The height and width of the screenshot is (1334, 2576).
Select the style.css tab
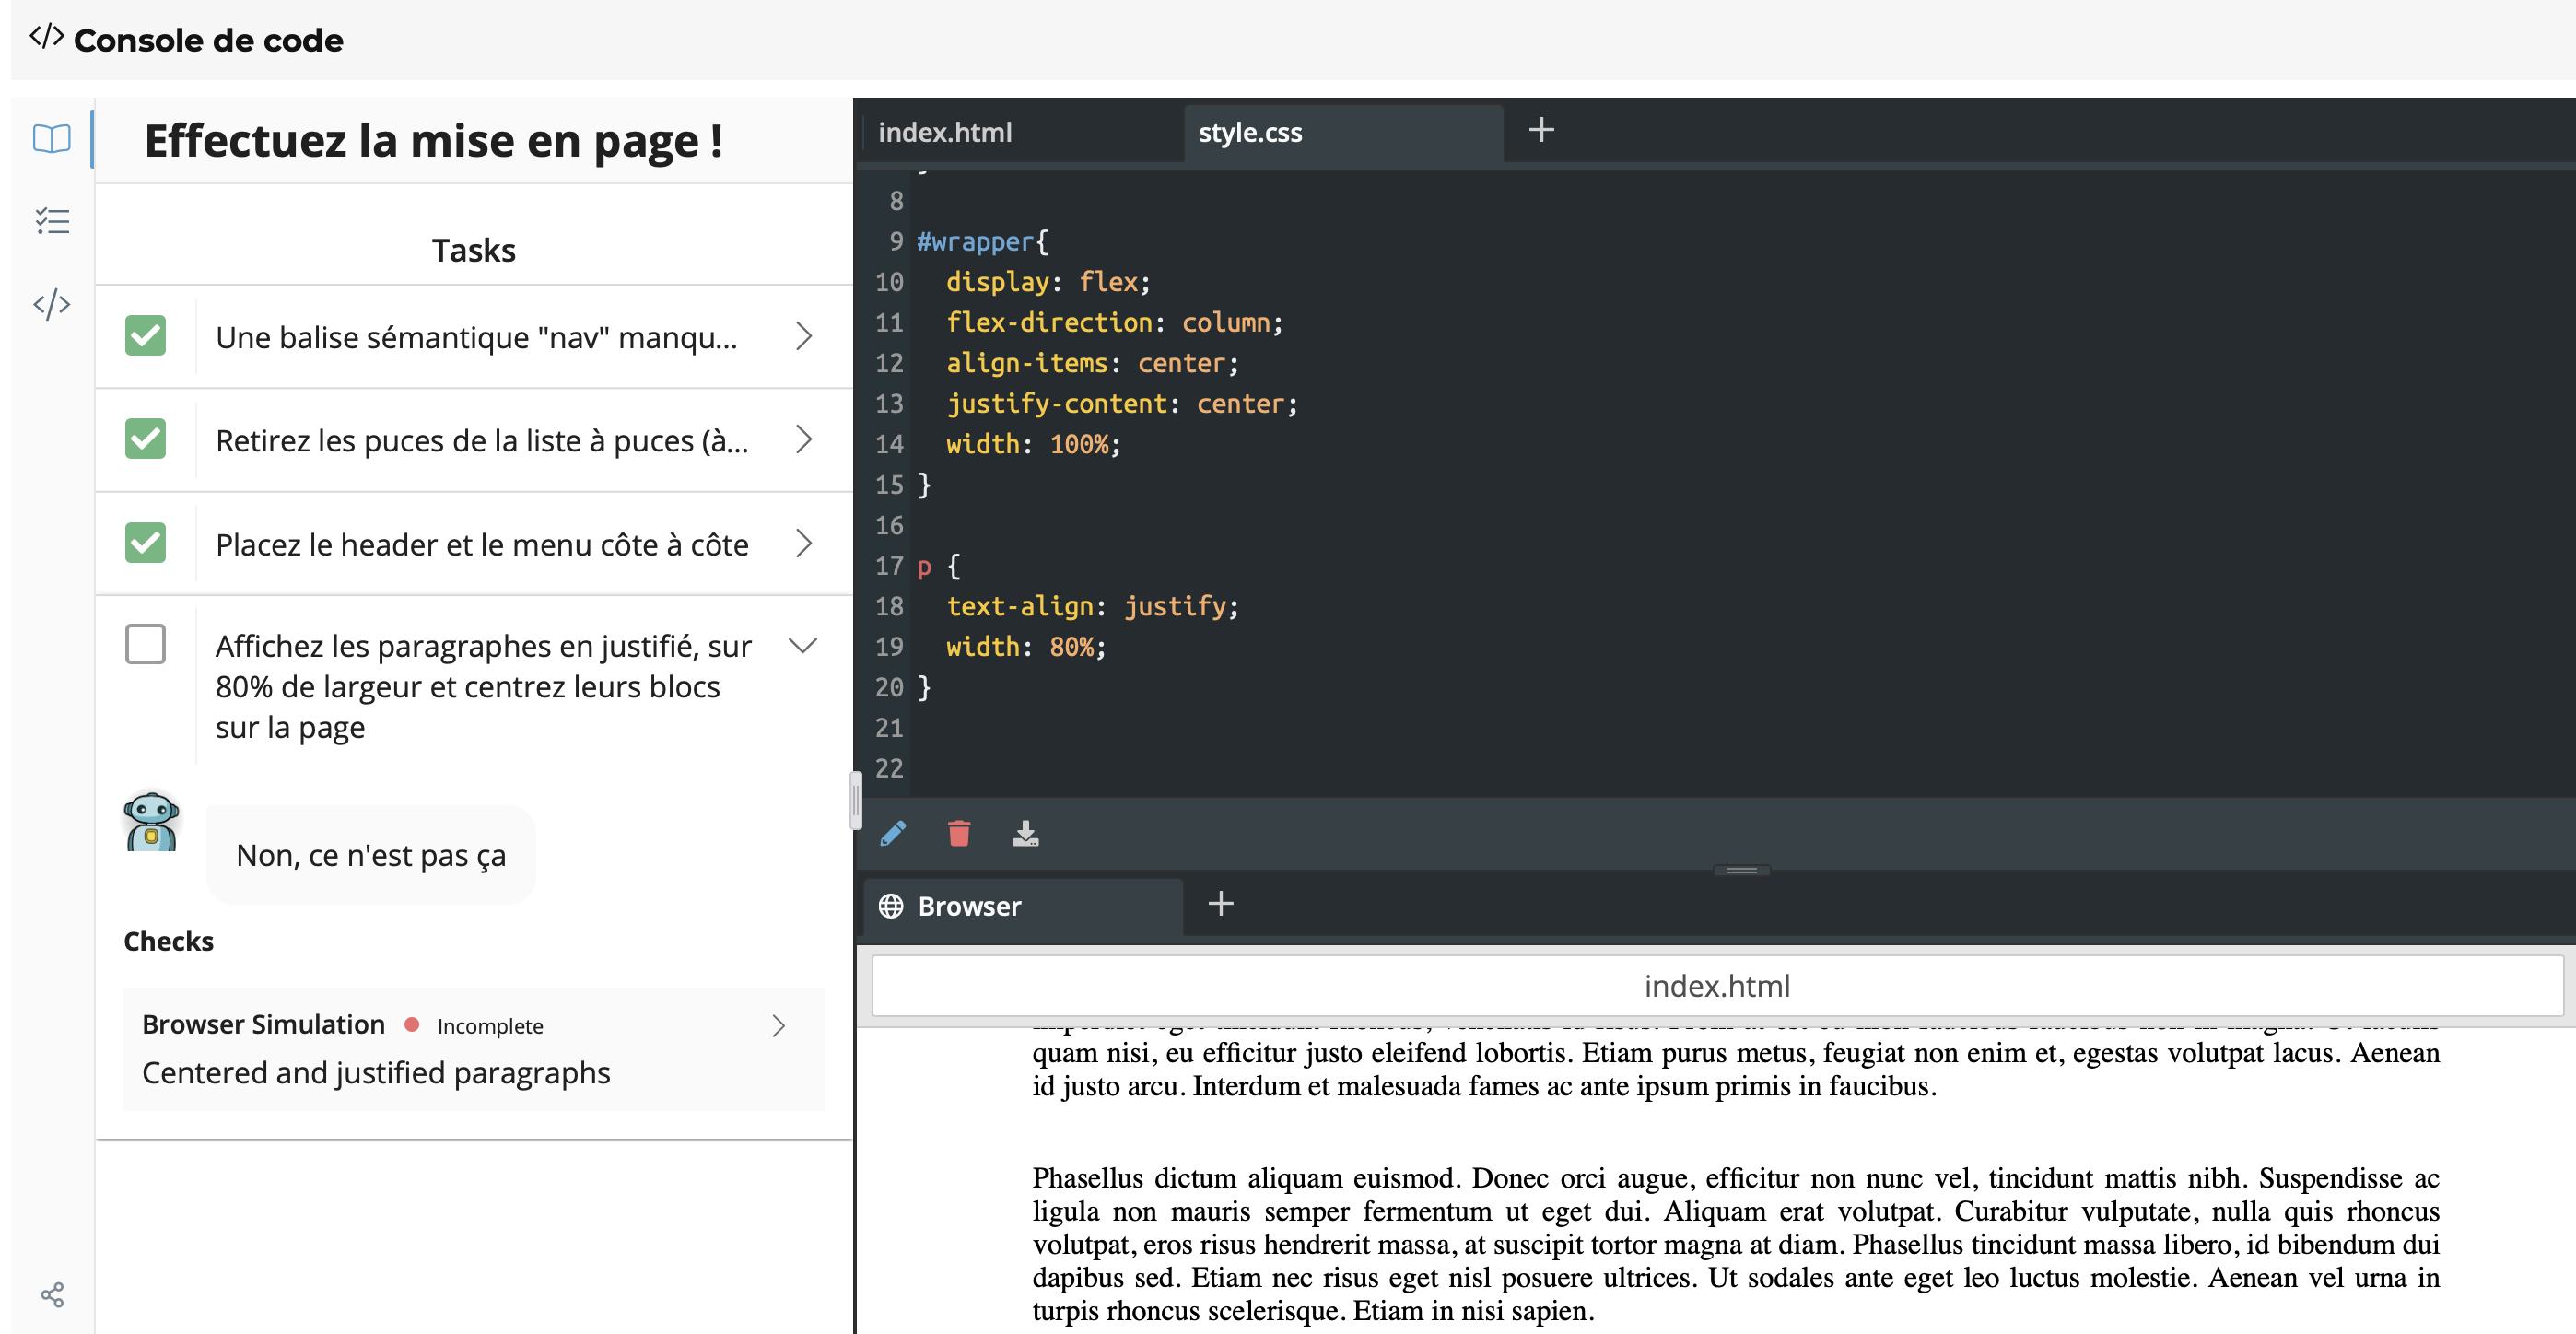[x=1250, y=131]
